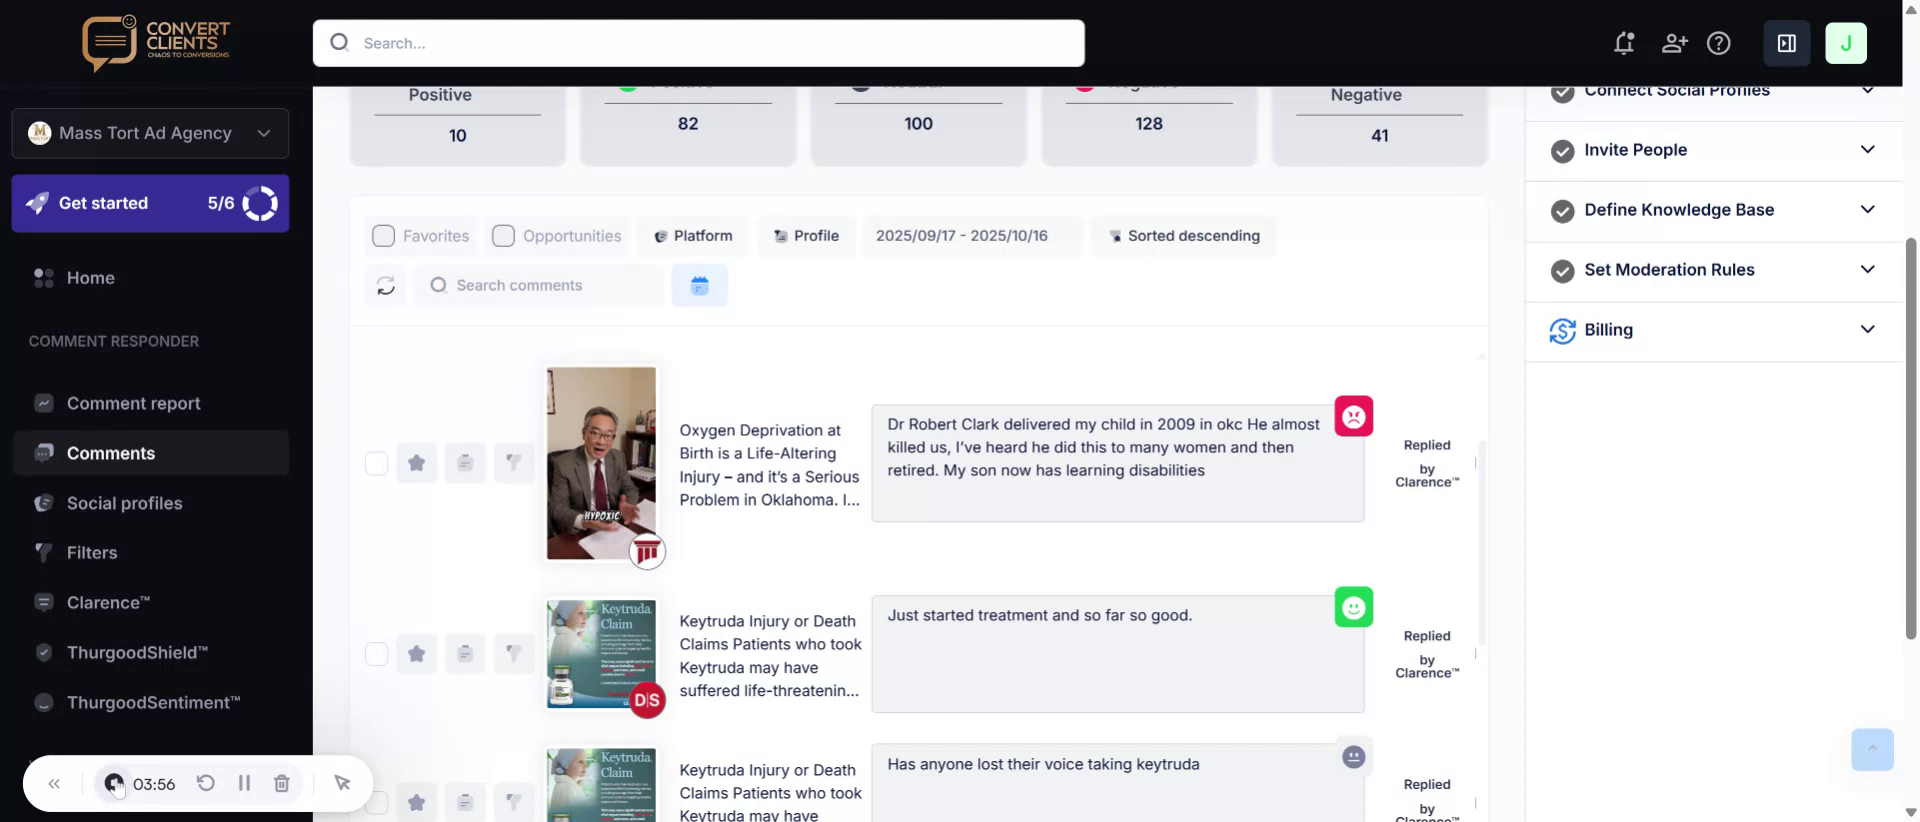
Task: Delete the recording with trash icon
Action: tap(282, 783)
